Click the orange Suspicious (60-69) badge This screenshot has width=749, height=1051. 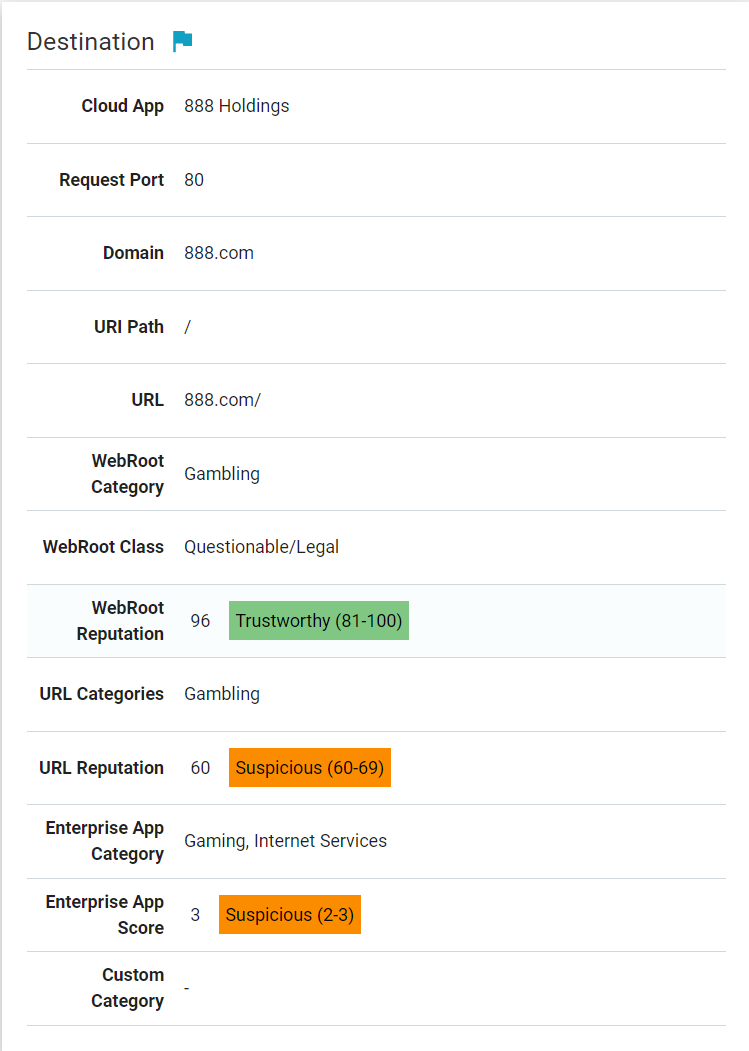(x=310, y=767)
